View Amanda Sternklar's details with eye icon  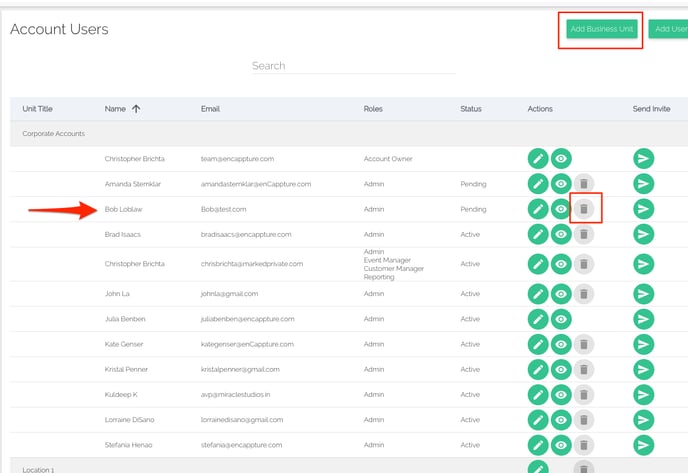(561, 184)
